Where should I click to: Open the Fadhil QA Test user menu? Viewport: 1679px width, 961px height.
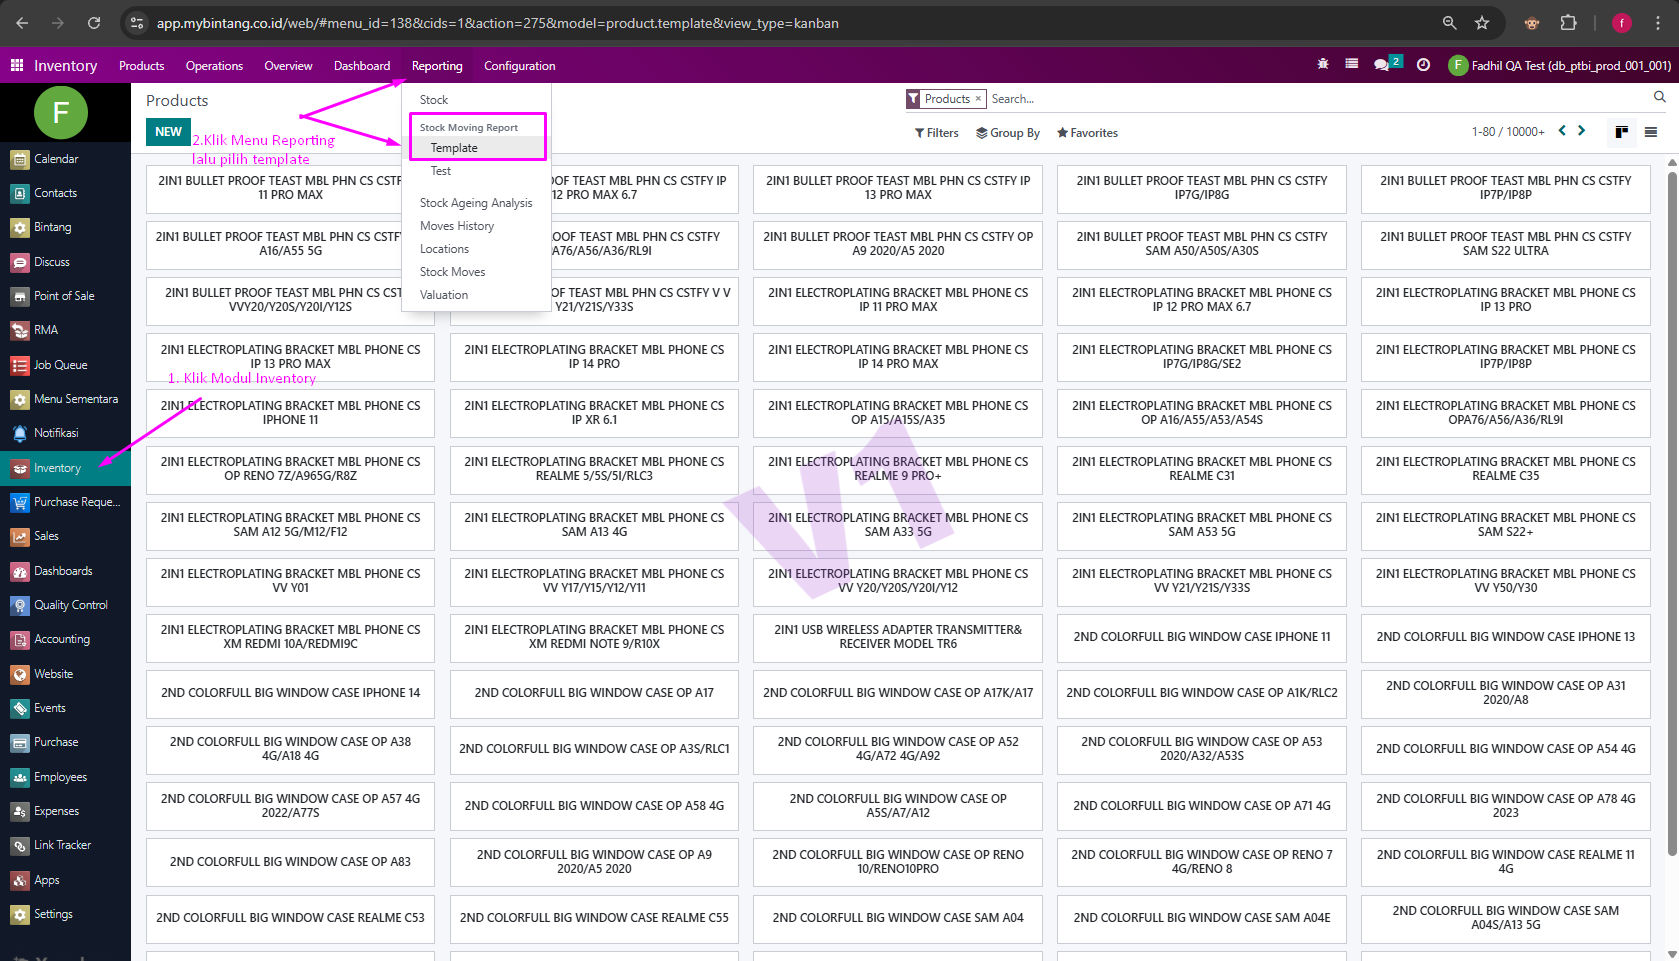click(x=1560, y=66)
